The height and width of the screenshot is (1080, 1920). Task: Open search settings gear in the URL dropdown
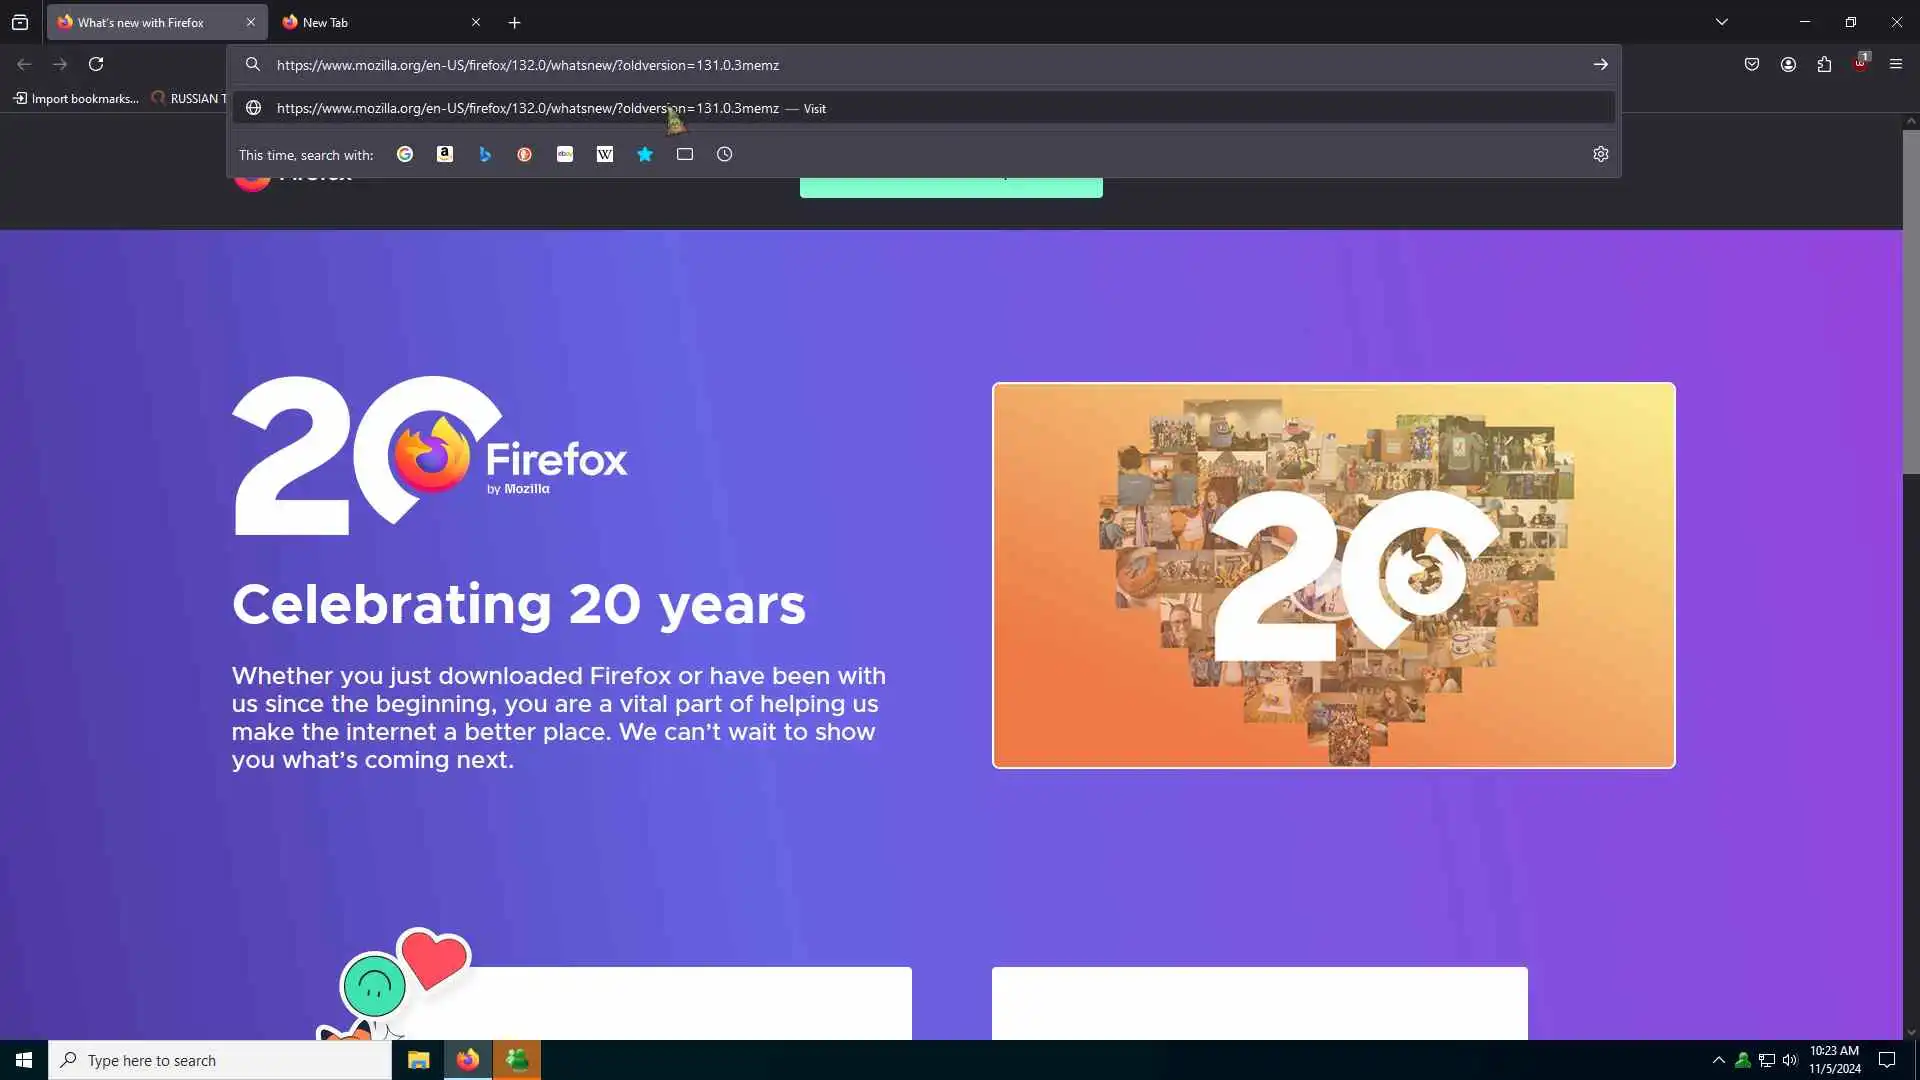pos(1601,154)
